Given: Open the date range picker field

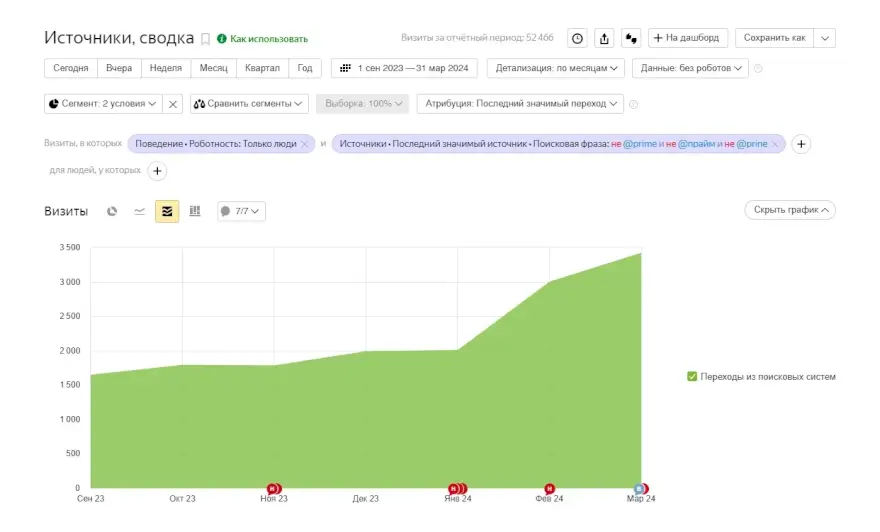Looking at the screenshot, I should tap(404, 68).
